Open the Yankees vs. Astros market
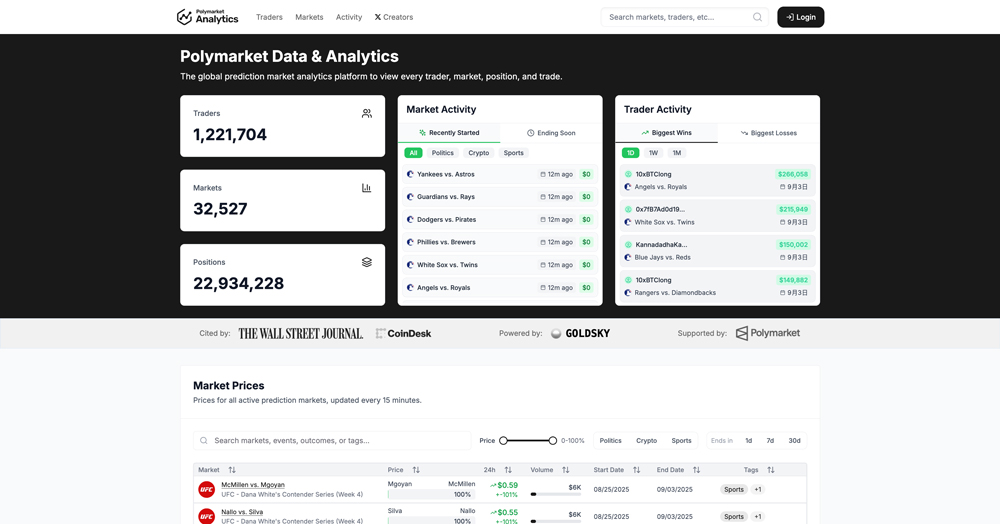 pos(446,174)
